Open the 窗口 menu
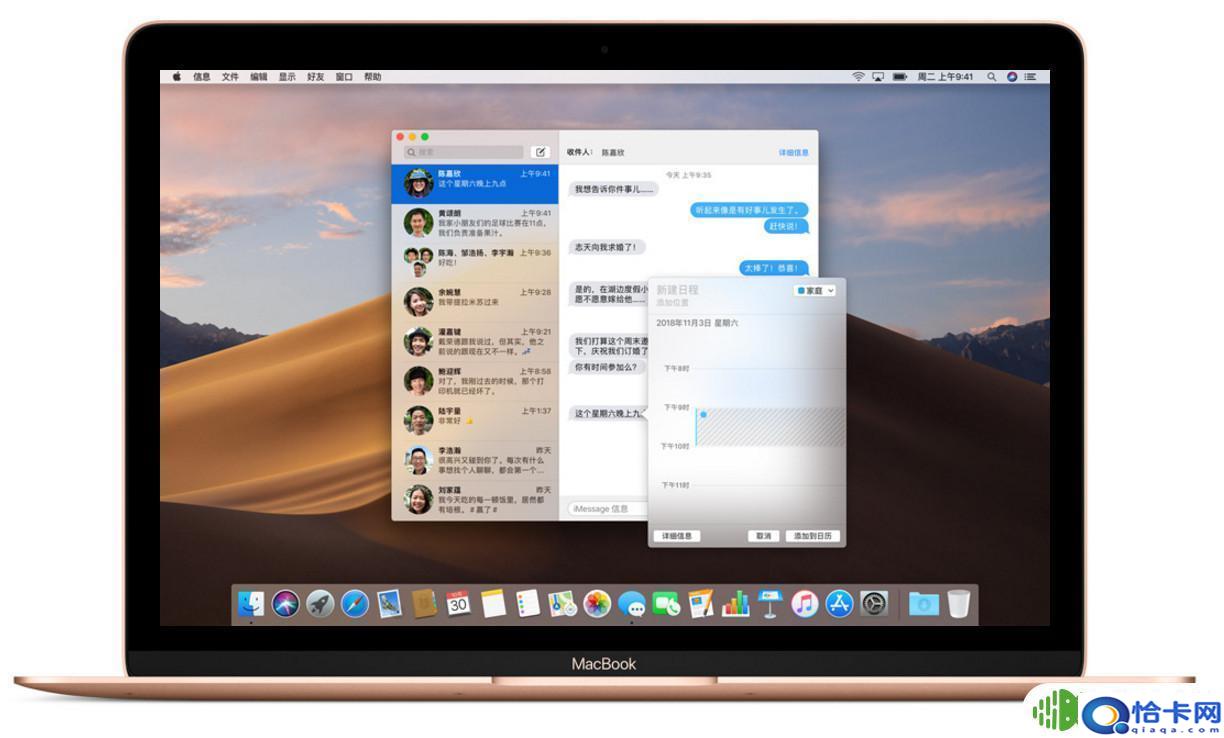Image resolution: width=1224 pixels, height=738 pixels. [344, 76]
